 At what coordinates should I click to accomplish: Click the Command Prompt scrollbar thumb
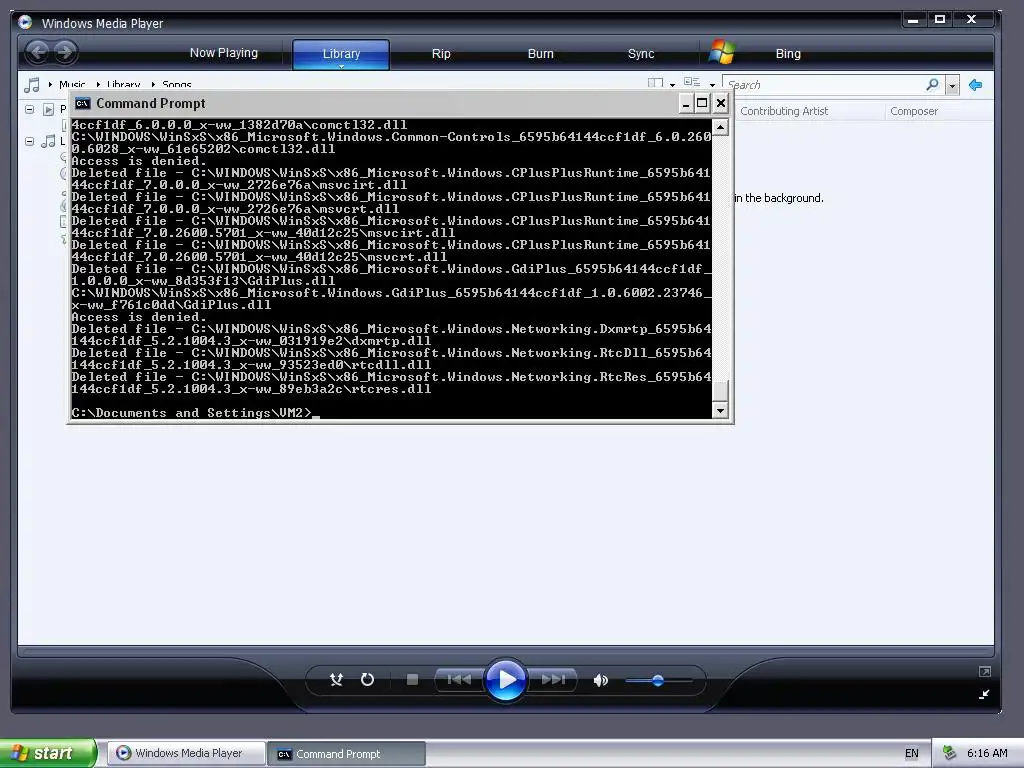720,390
